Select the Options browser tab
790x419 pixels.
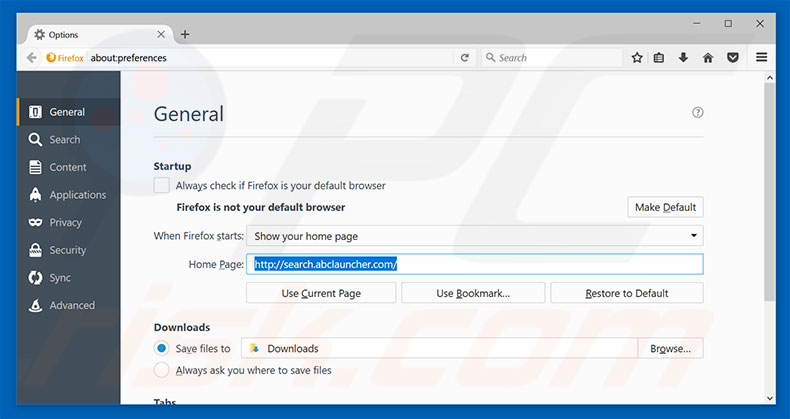pos(98,34)
